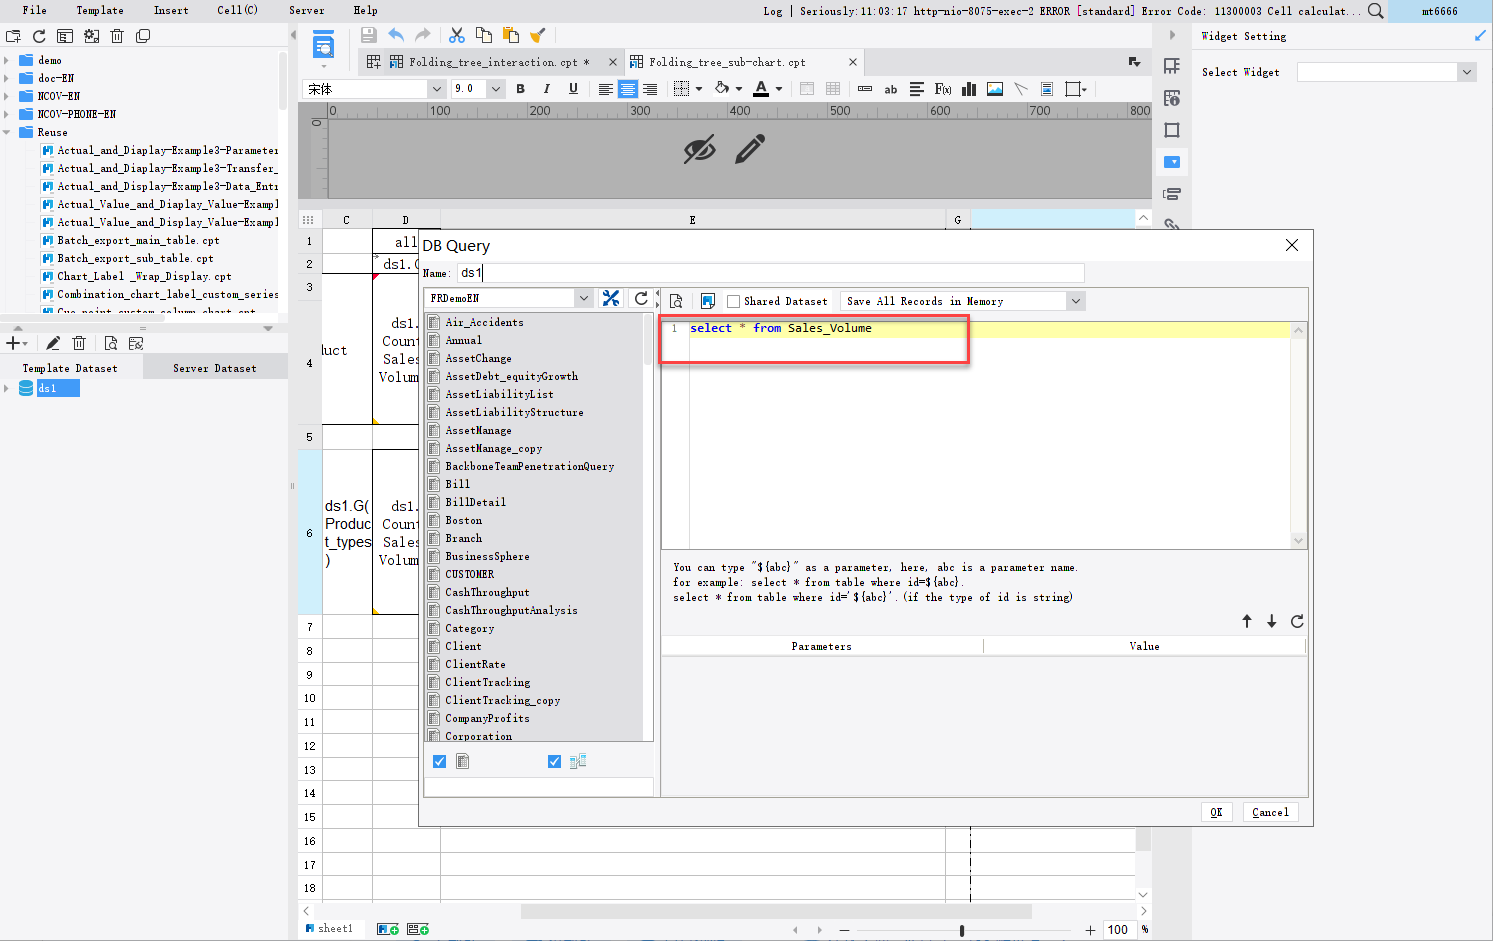1493x941 pixels.
Task: Open Save All Records in Memory dropdown
Action: point(1075,301)
